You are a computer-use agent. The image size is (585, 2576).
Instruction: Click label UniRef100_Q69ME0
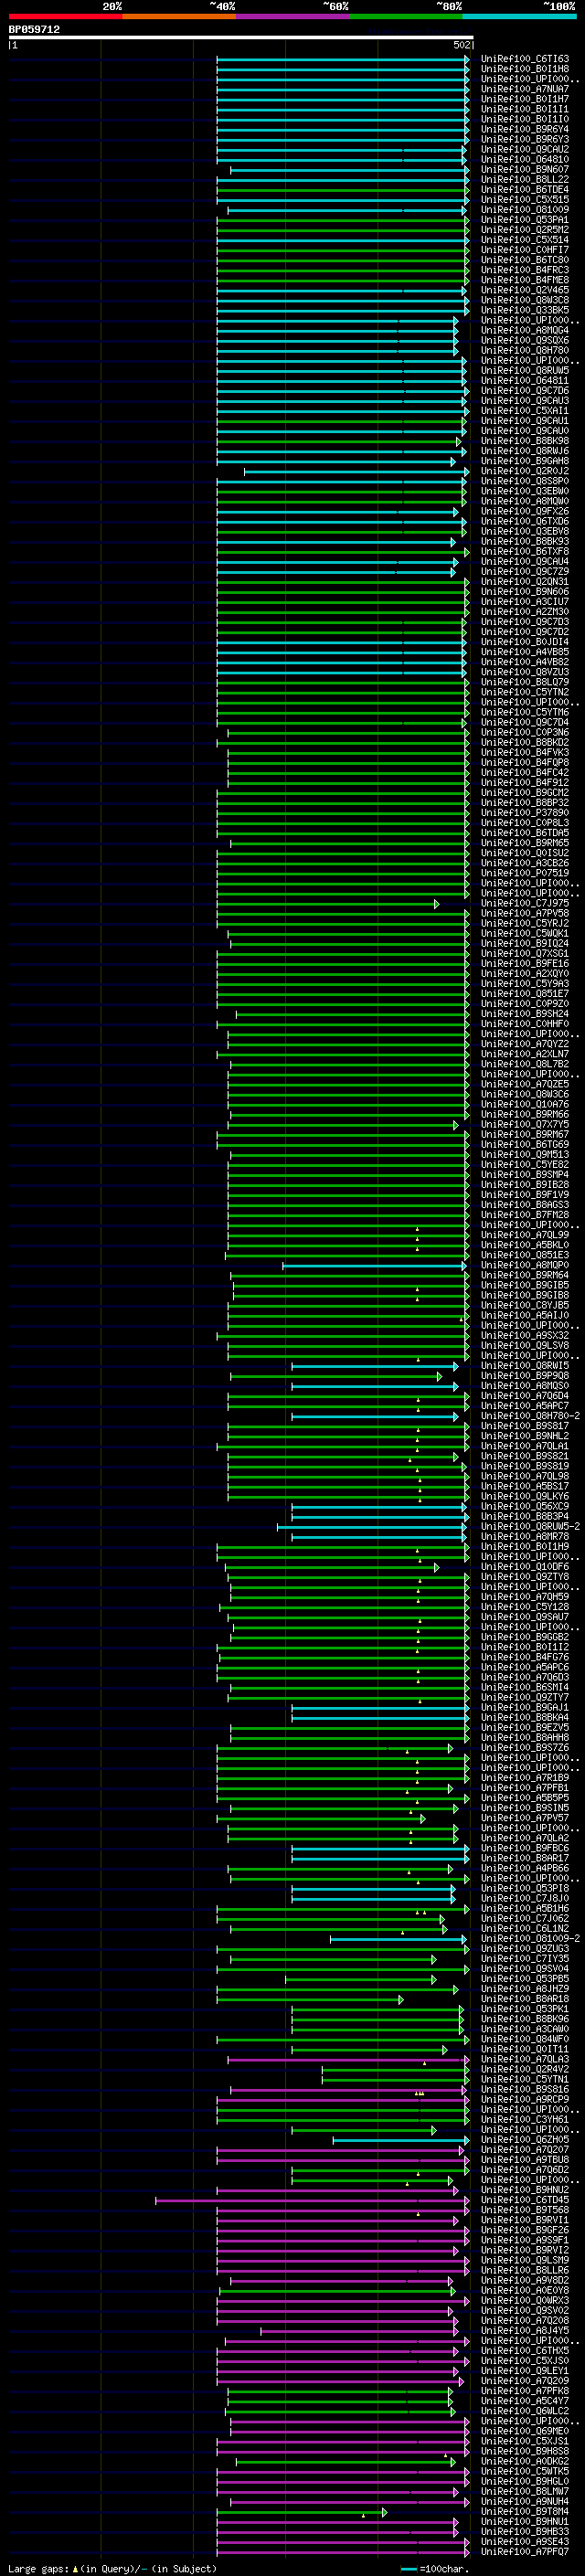(524, 2431)
